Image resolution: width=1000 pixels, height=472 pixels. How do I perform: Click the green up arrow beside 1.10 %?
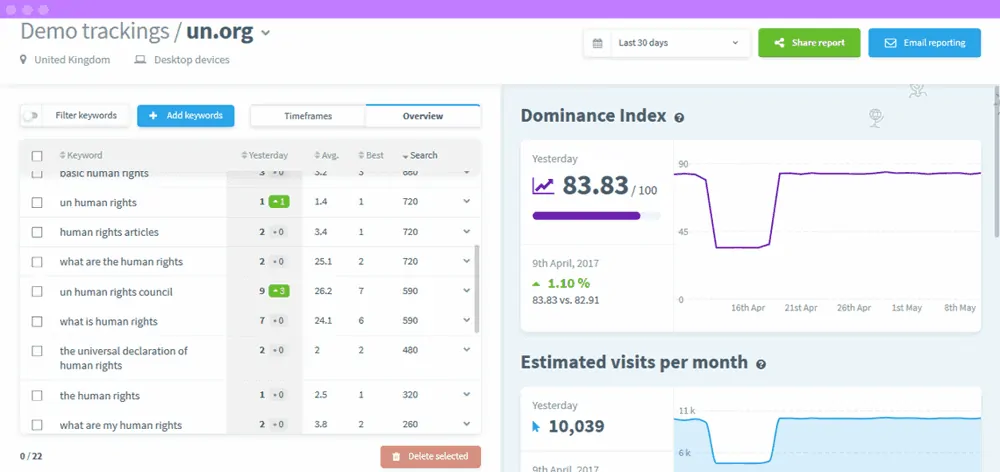click(x=536, y=283)
